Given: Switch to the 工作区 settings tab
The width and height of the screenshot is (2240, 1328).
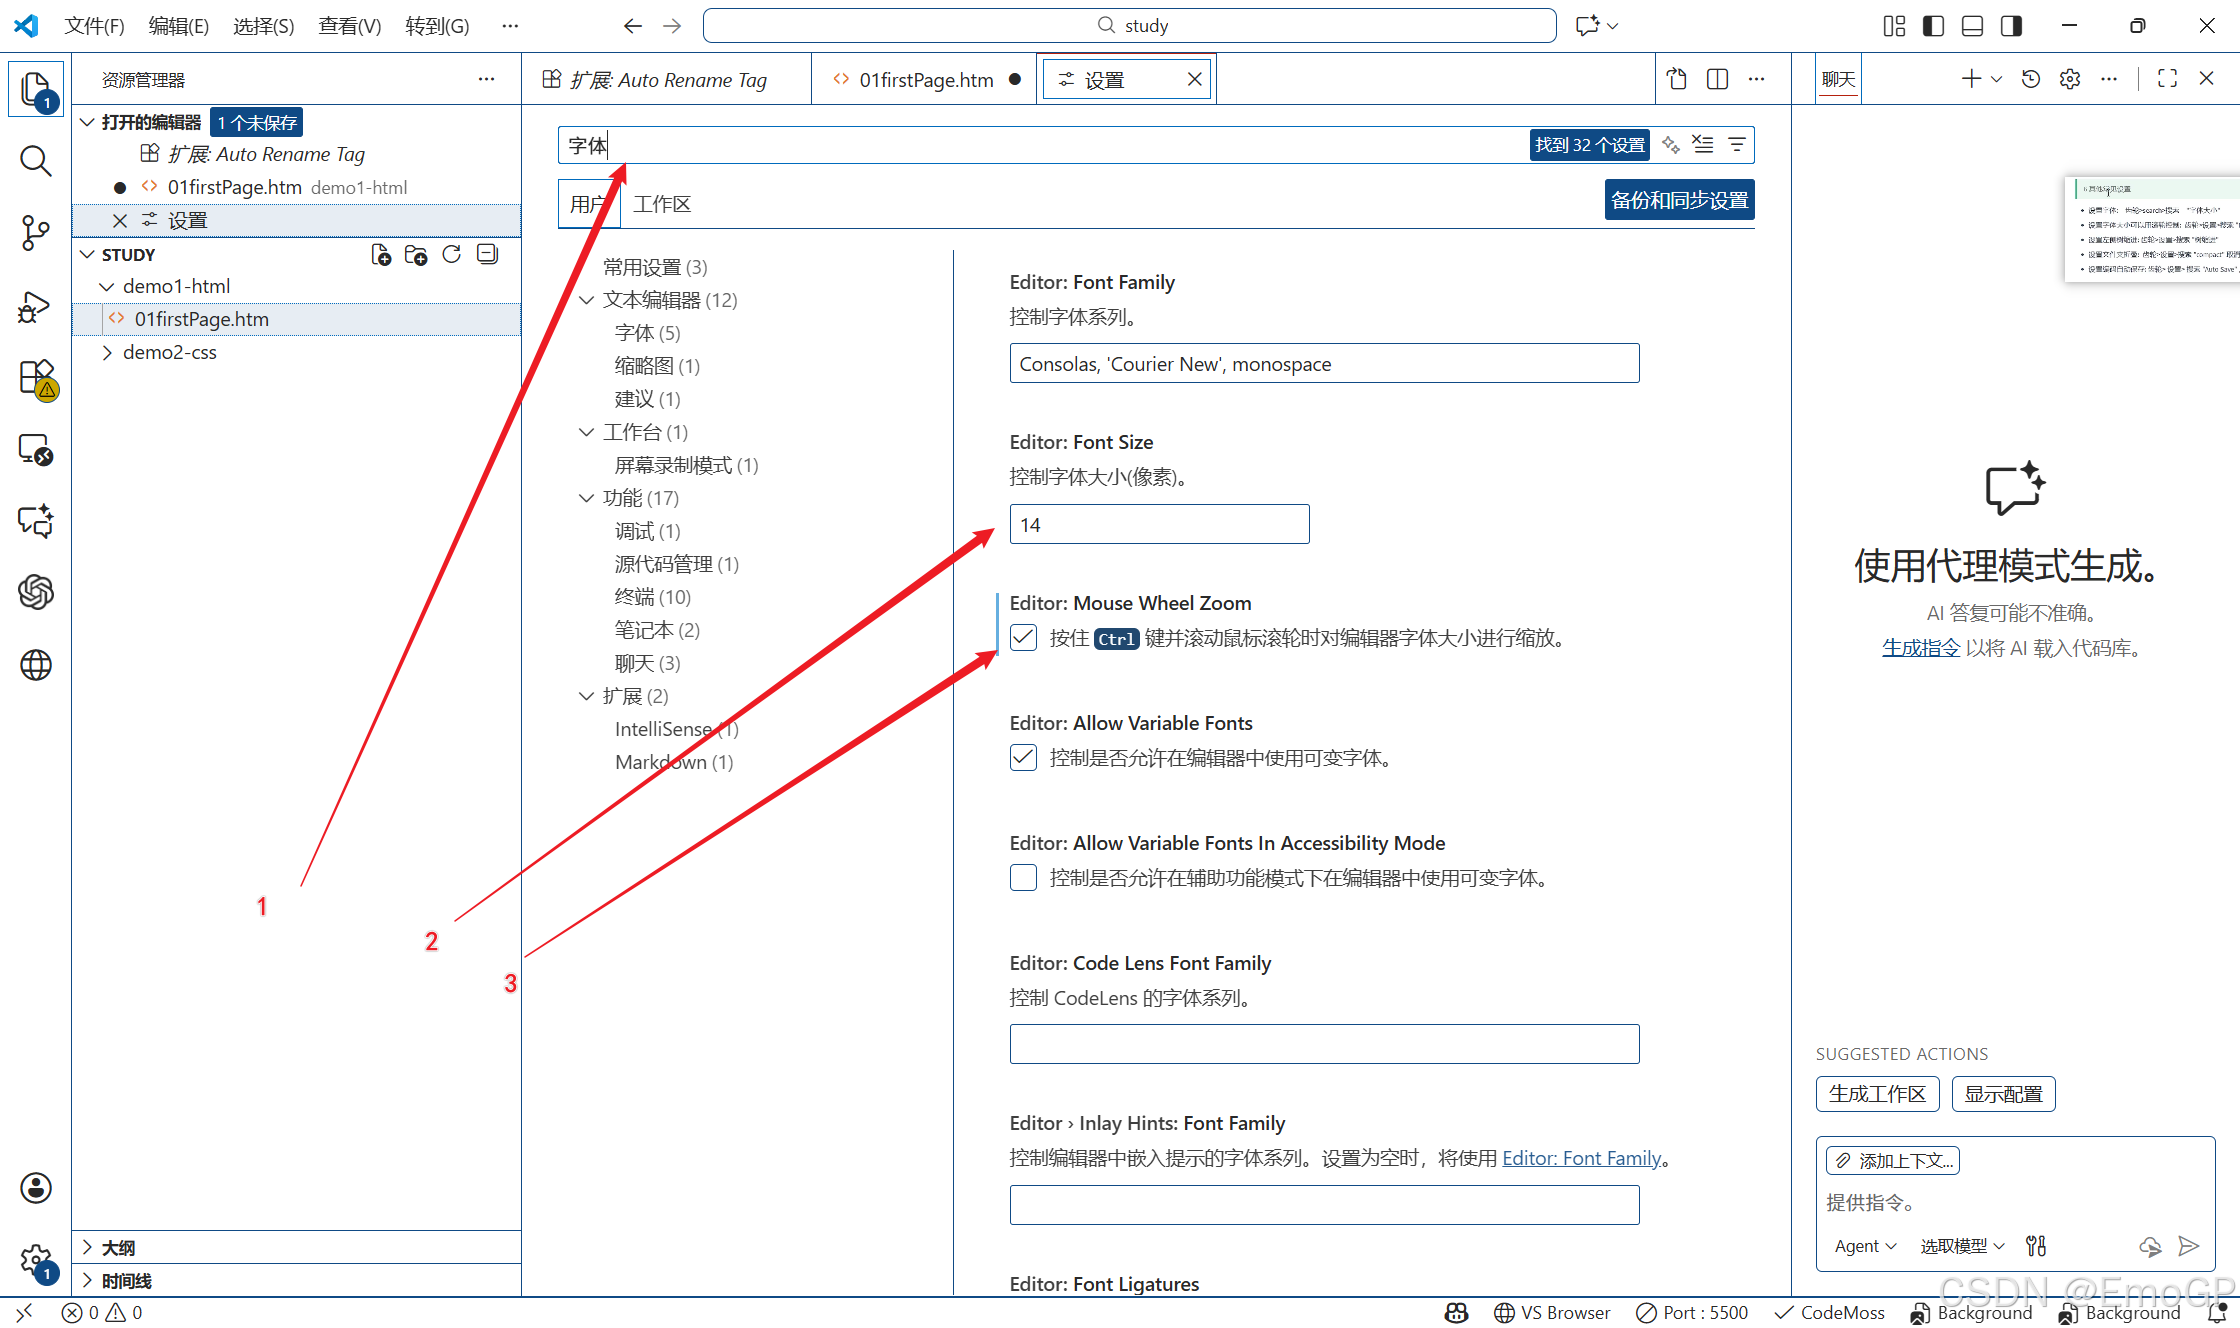Looking at the screenshot, I should [662, 204].
